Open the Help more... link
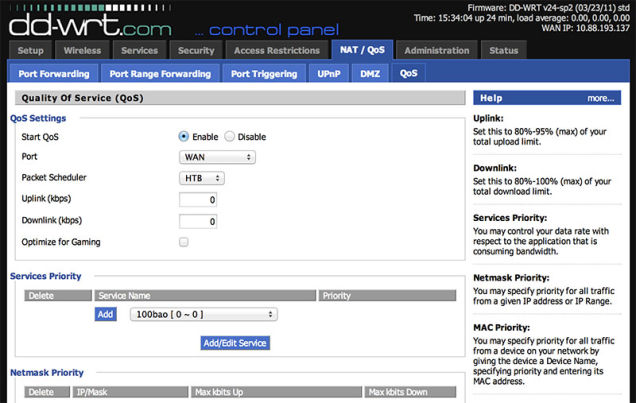636x403 pixels. 600,98
